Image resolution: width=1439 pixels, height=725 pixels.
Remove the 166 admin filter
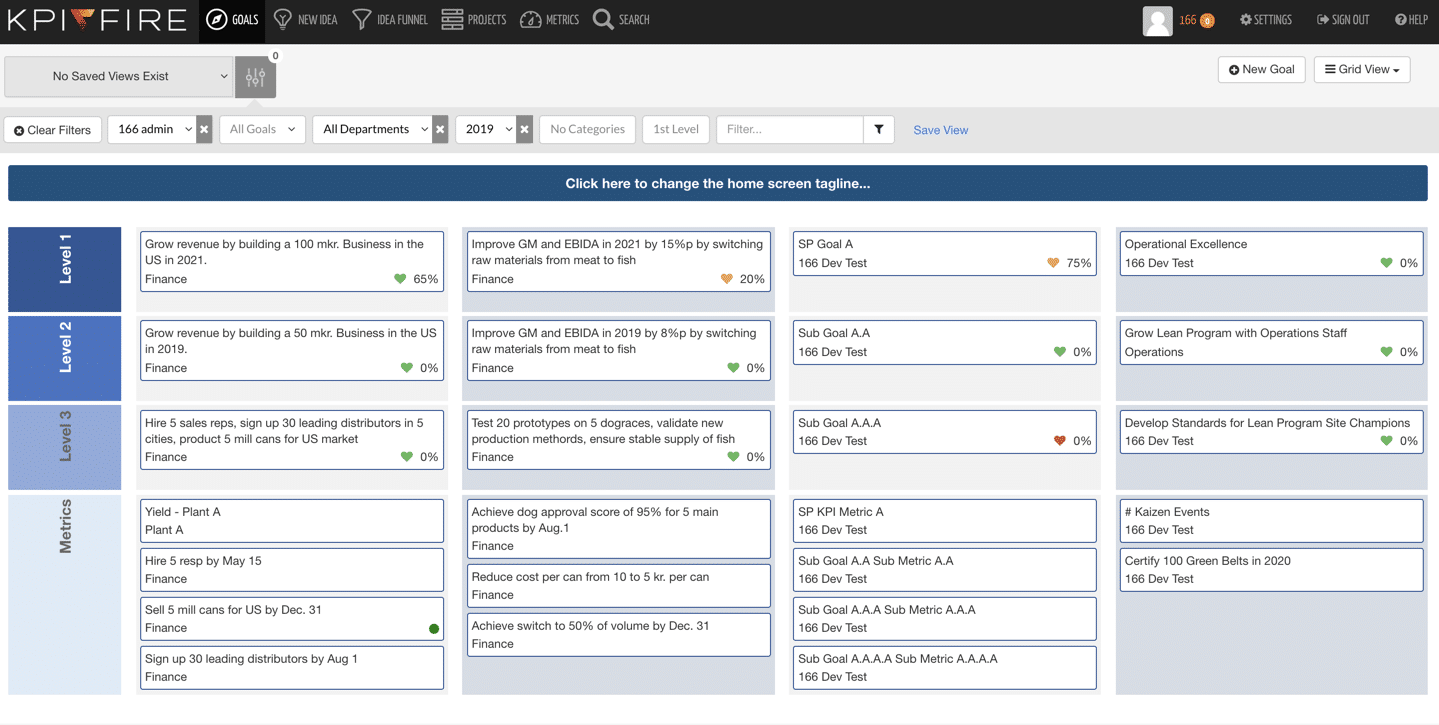[x=204, y=130]
